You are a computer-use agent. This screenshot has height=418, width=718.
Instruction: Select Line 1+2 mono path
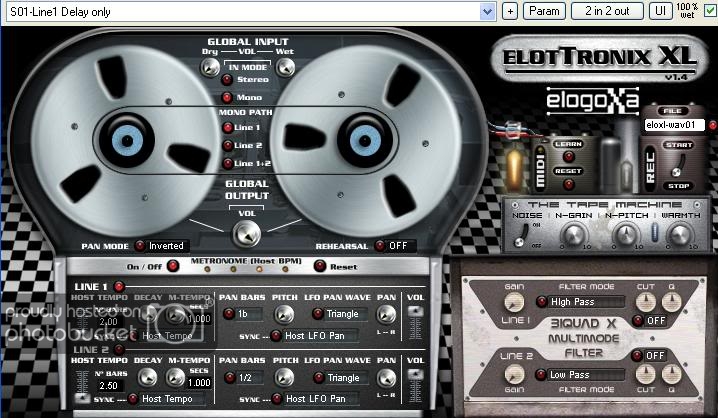227,163
